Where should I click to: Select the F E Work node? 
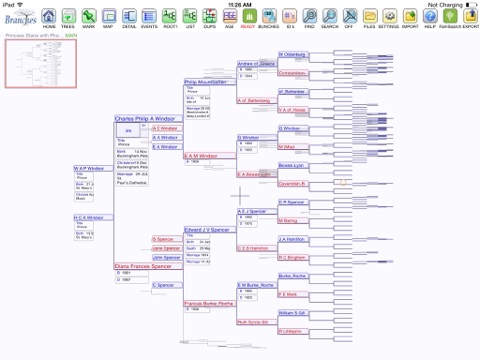pyautogui.click(x=293, y=294)
